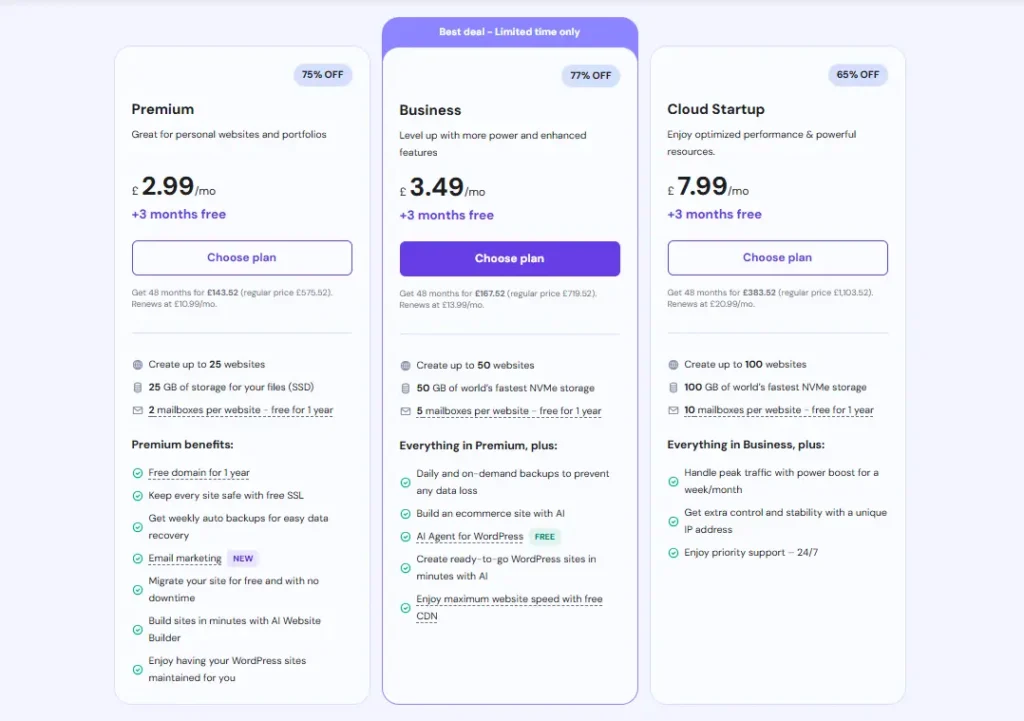Click the checkmark icon beside Enjoy priority support

(673, 553)
